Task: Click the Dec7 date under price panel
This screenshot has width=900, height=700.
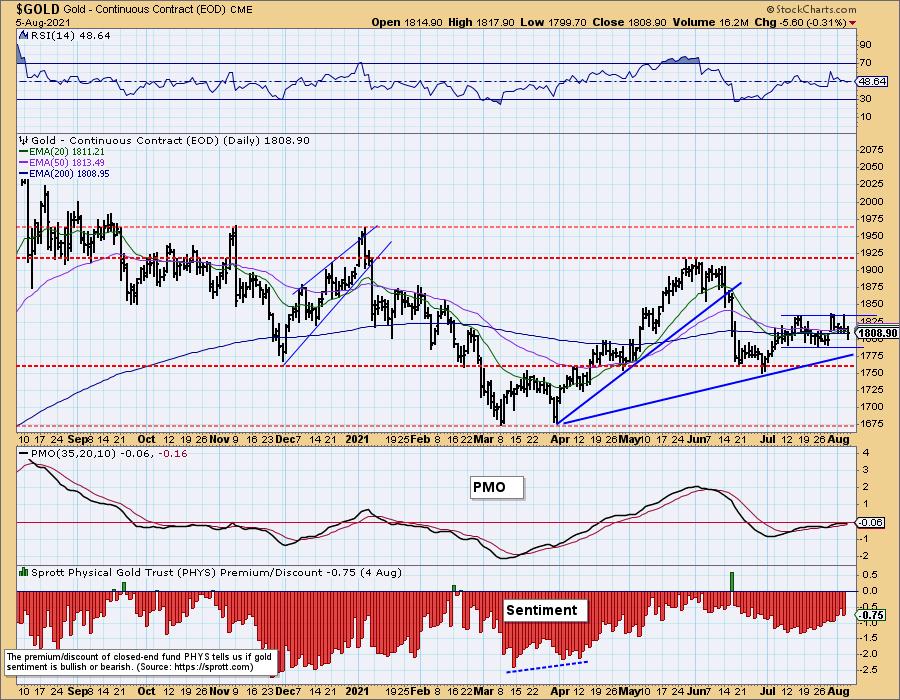Action: point(288,439)
